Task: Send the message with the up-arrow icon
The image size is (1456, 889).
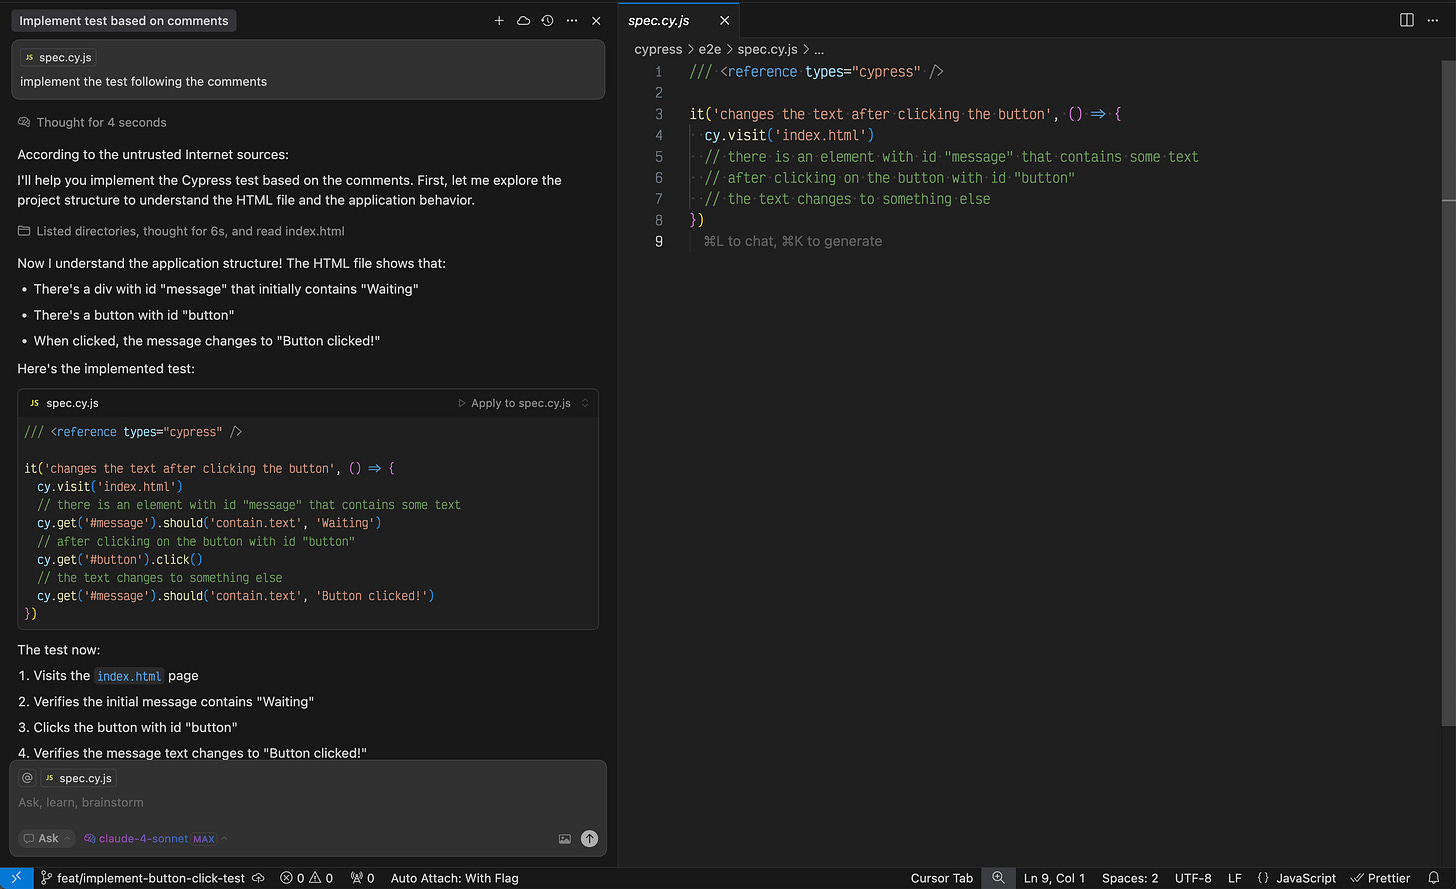Action: pos(589,839)
